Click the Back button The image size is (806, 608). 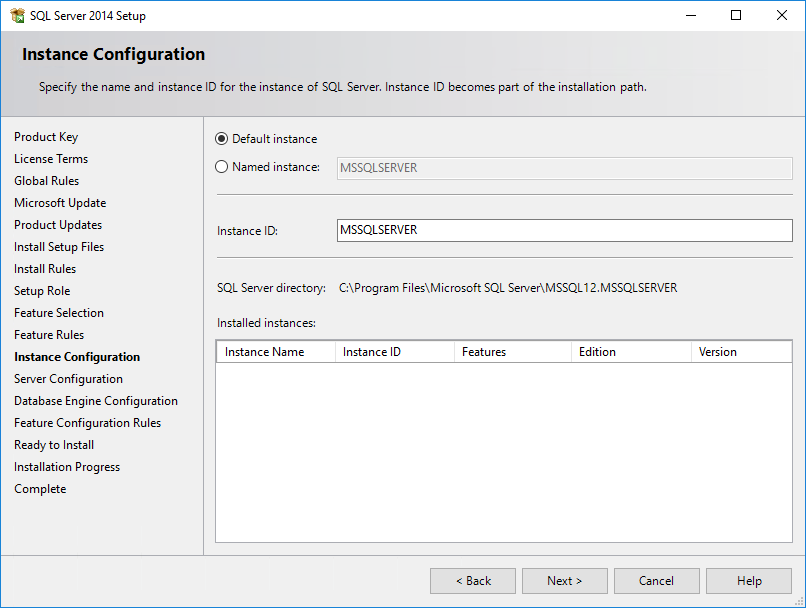click(473, 581)
